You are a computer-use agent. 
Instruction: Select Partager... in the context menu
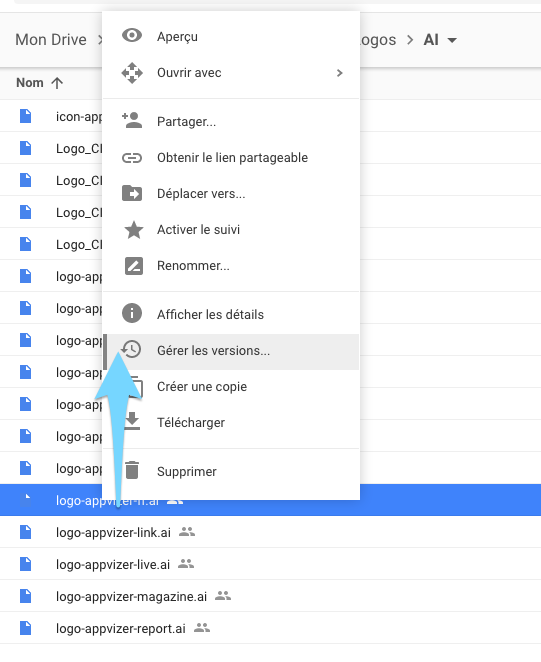pyautogui.click(x=231, y=122)
